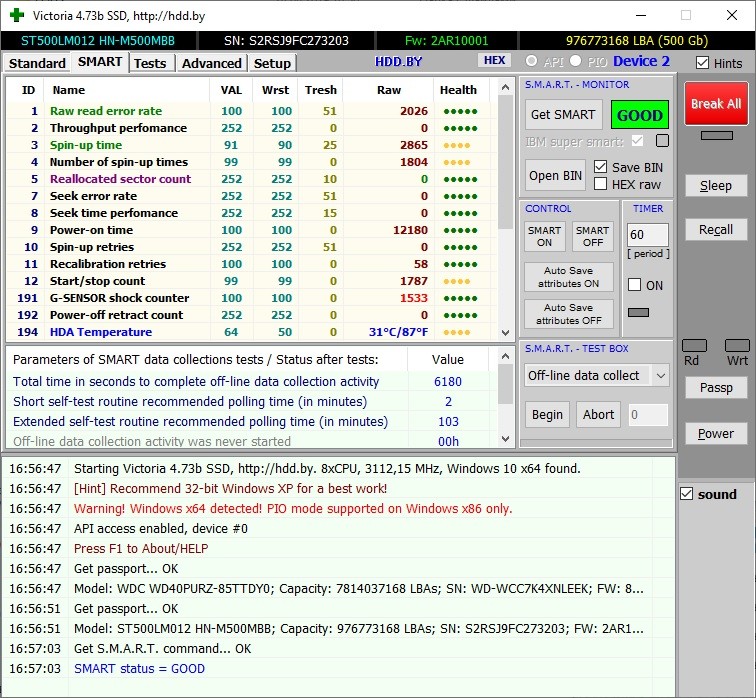Click Auto Save attributes ON
This screenshot has width=756, height=698.
coord(568,277)
